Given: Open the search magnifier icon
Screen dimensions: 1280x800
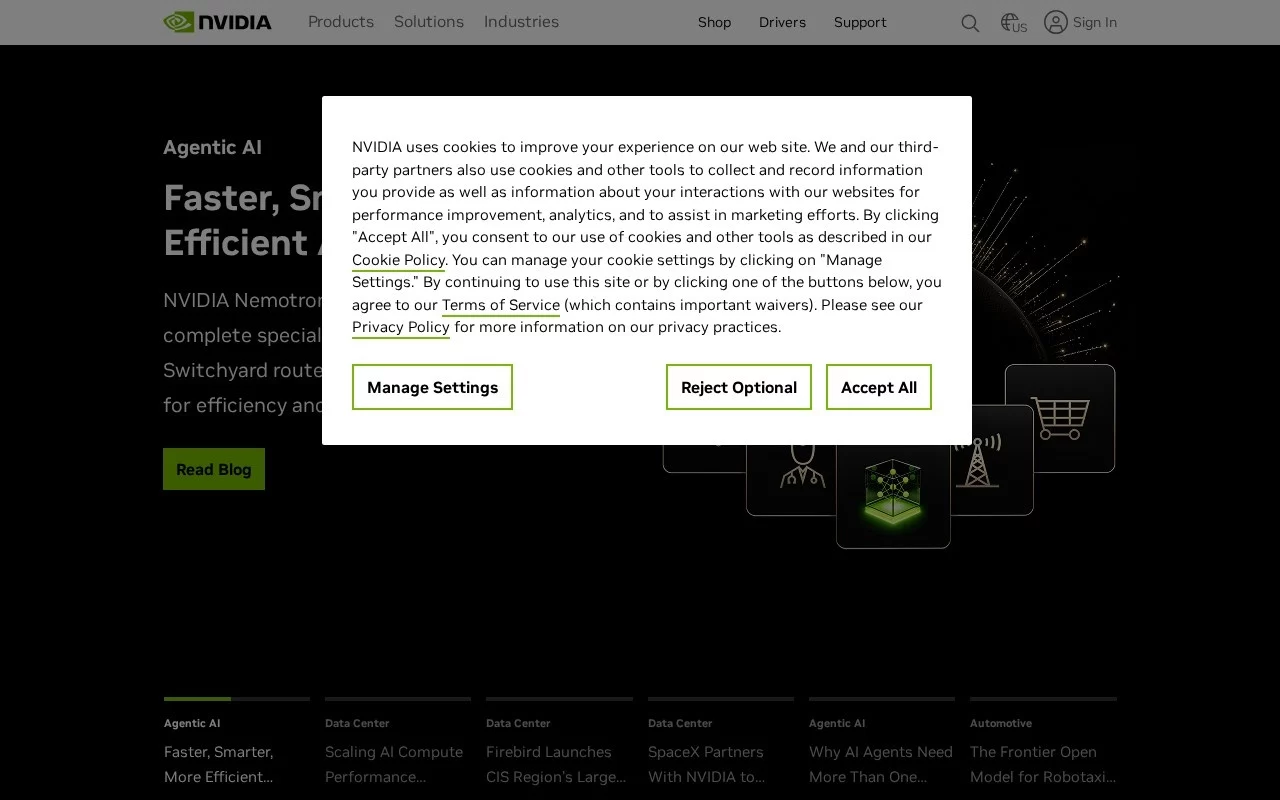Looking at the screenshot, I should point(970,23).
